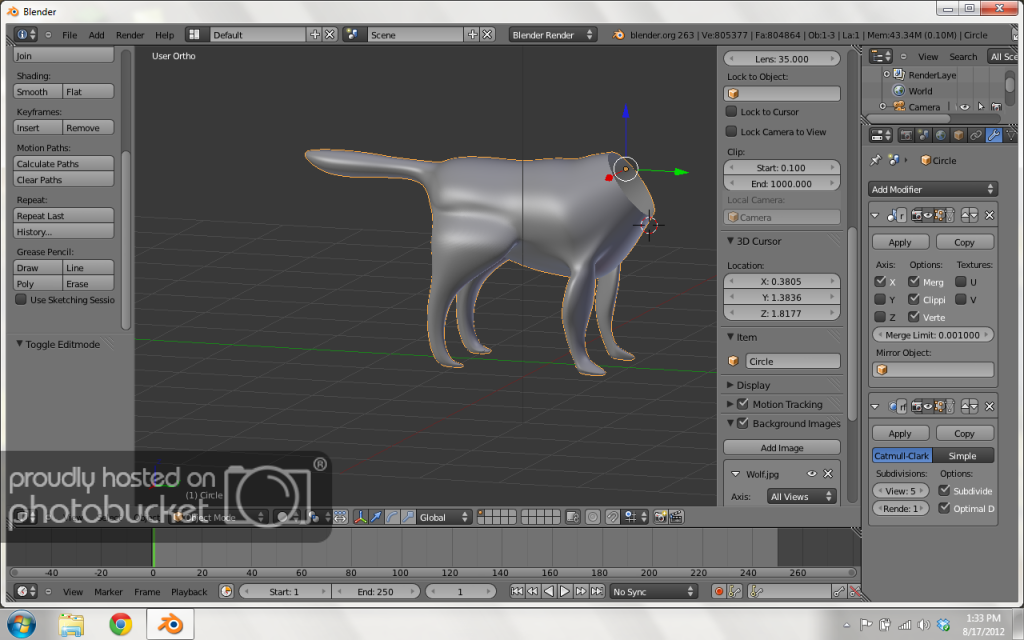
Task: Enable Use Sketching Session checkbox
Action: tap(21, 299)
